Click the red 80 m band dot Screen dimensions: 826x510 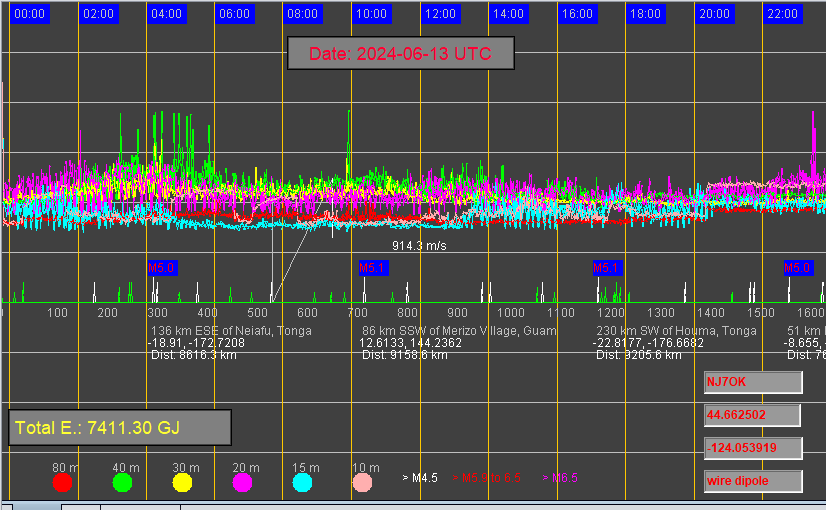(62, 483)
